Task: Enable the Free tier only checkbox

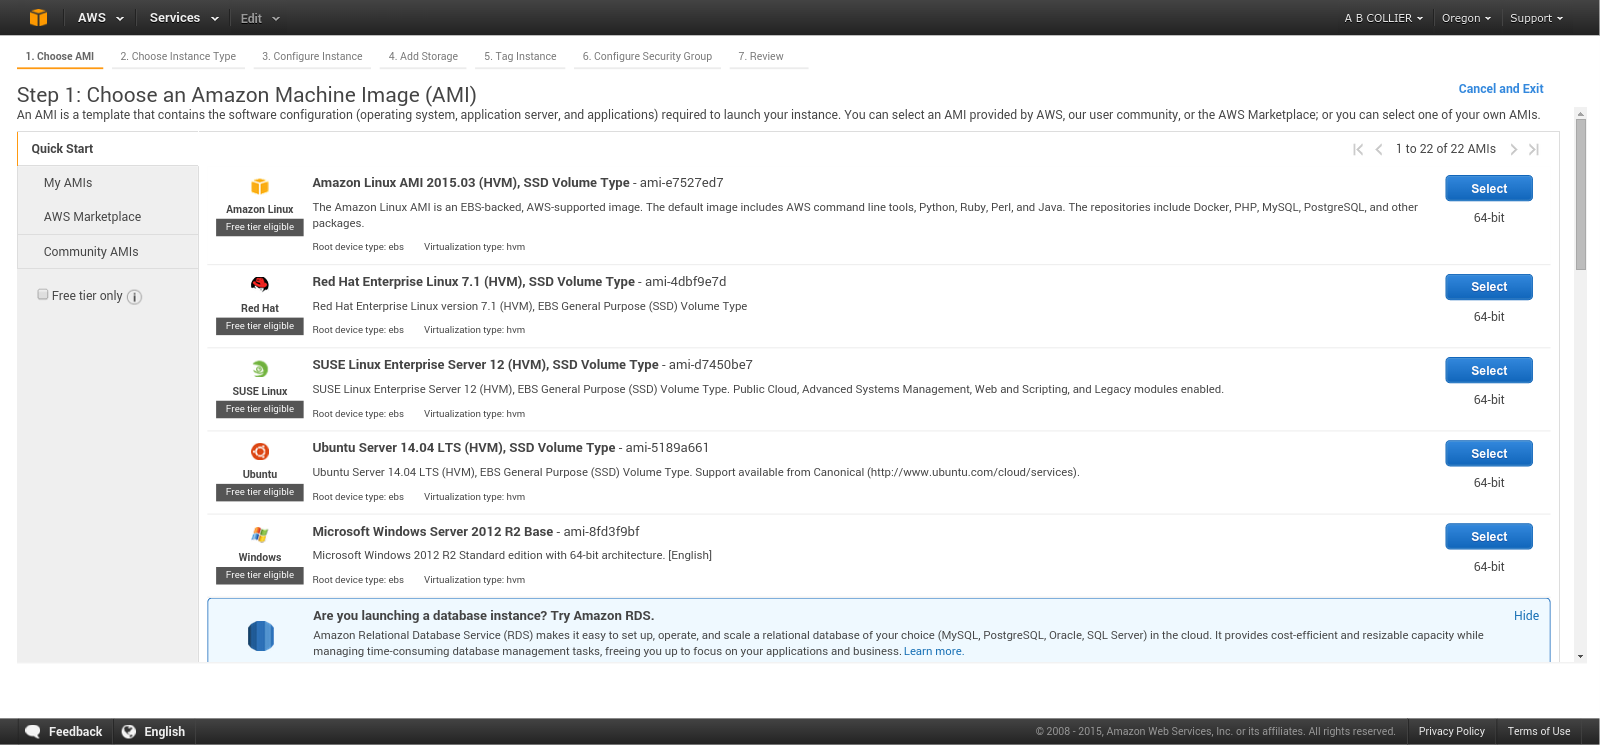Action: coord(43,295)
